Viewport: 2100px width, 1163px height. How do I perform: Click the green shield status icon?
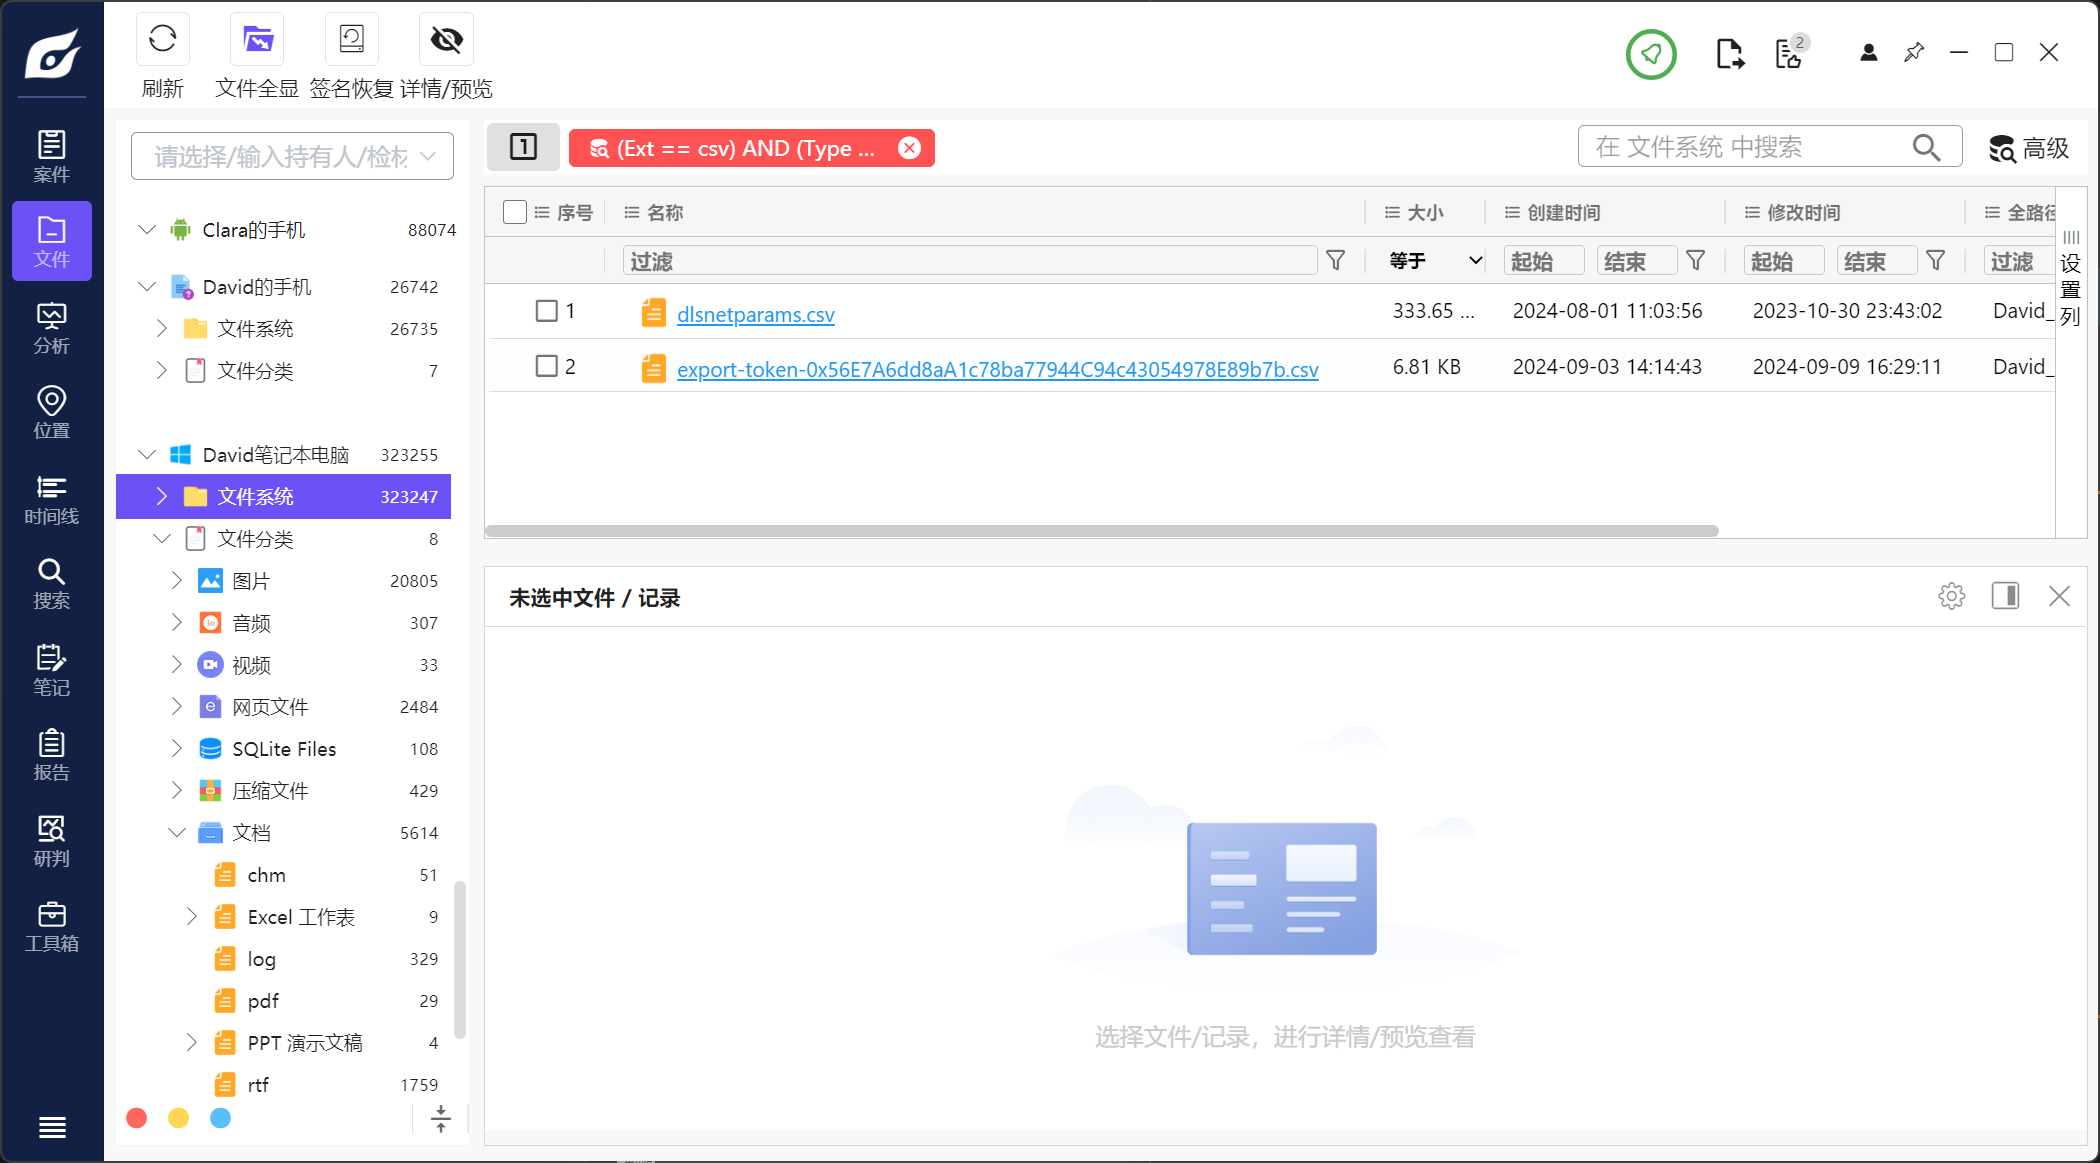pyautogui.click(x=1650, y=54)
